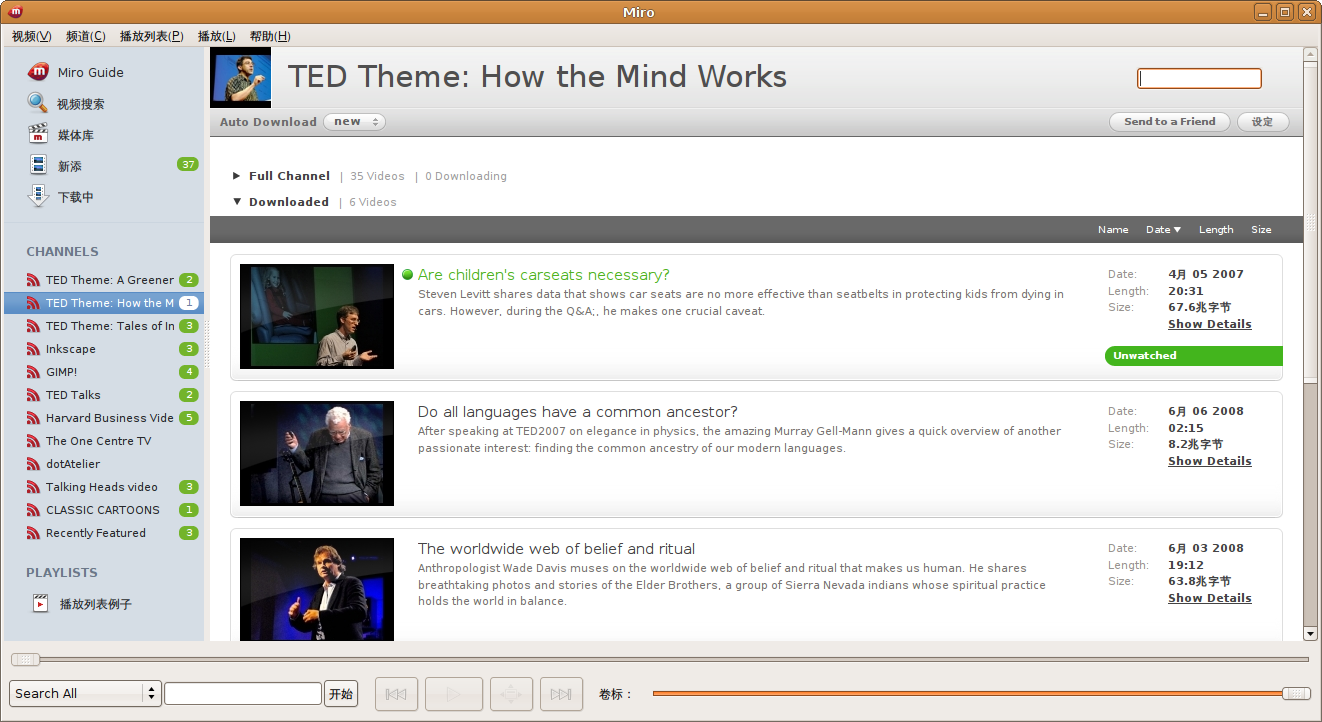The image size is (1322, 722).
Task: Open the downloading arrow icon
Action: pos(37,196)
